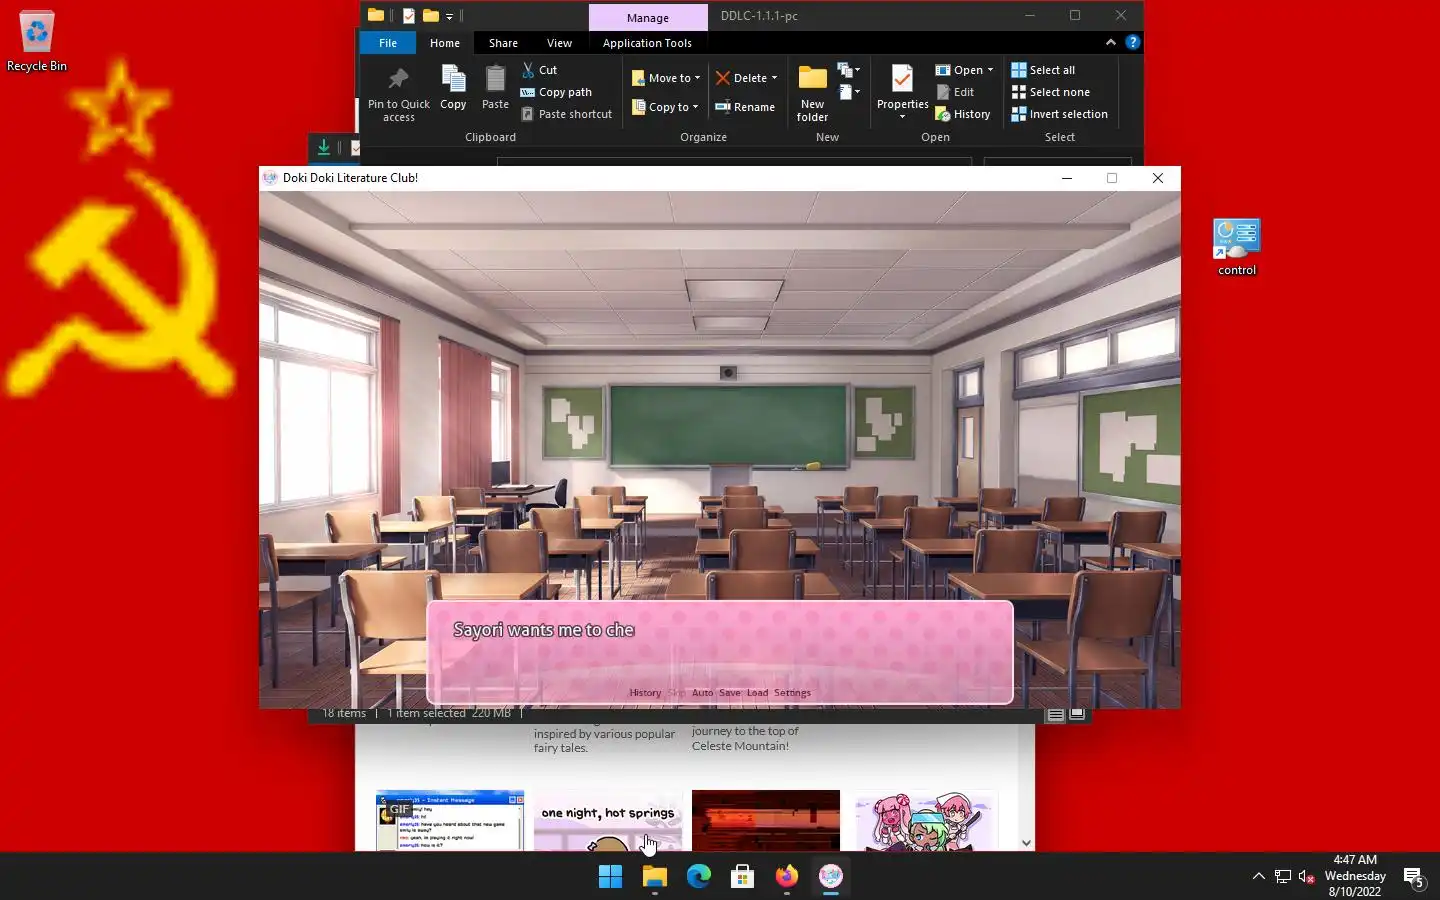The height and width of the screenshot is (900, 1440).
Task: Click the quick access Properties checkmark icon
Action: 409,16
